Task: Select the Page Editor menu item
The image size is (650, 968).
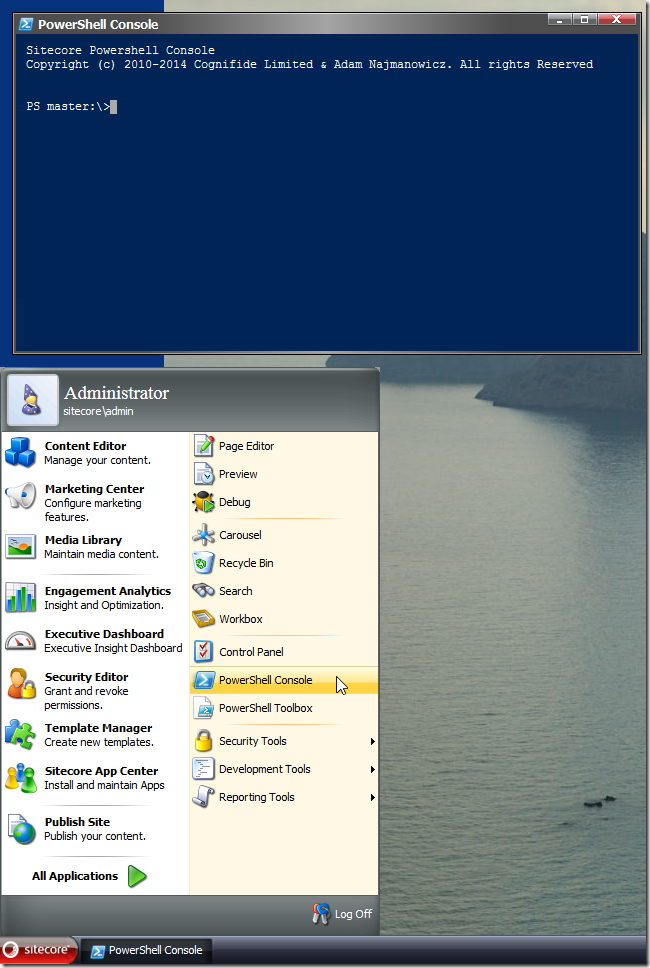Action: click(x=246, y=446)
